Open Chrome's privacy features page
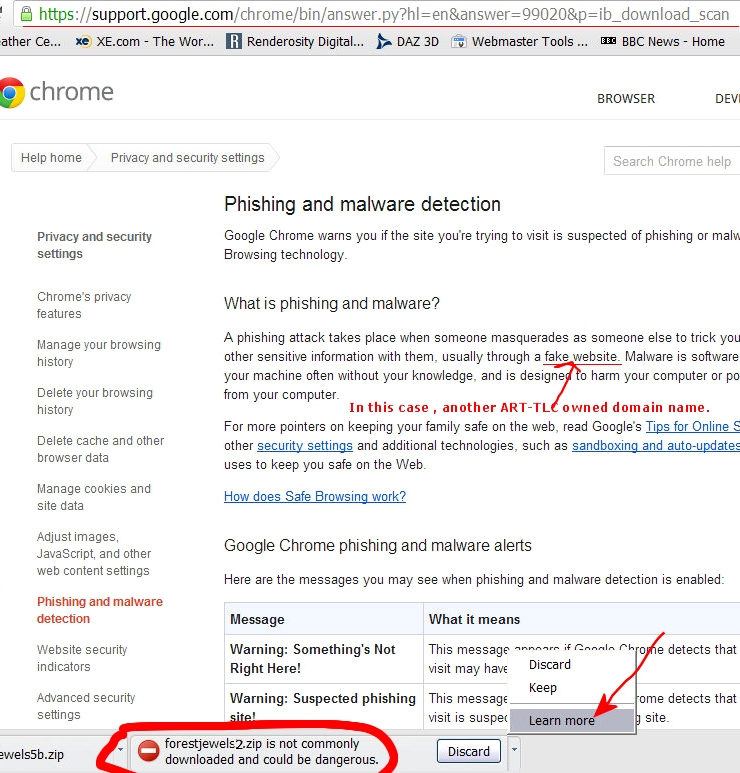The width and height of the screenshot is (740, 773). pos(84,305)
